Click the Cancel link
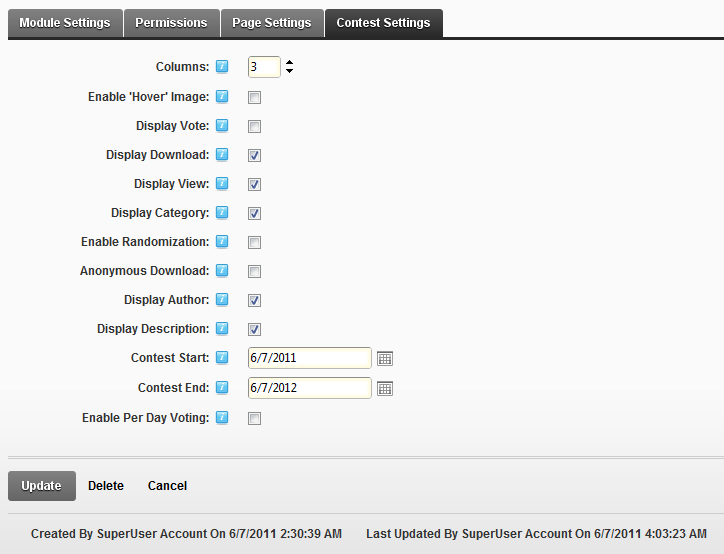724x554 pixels. pos(167,486)
